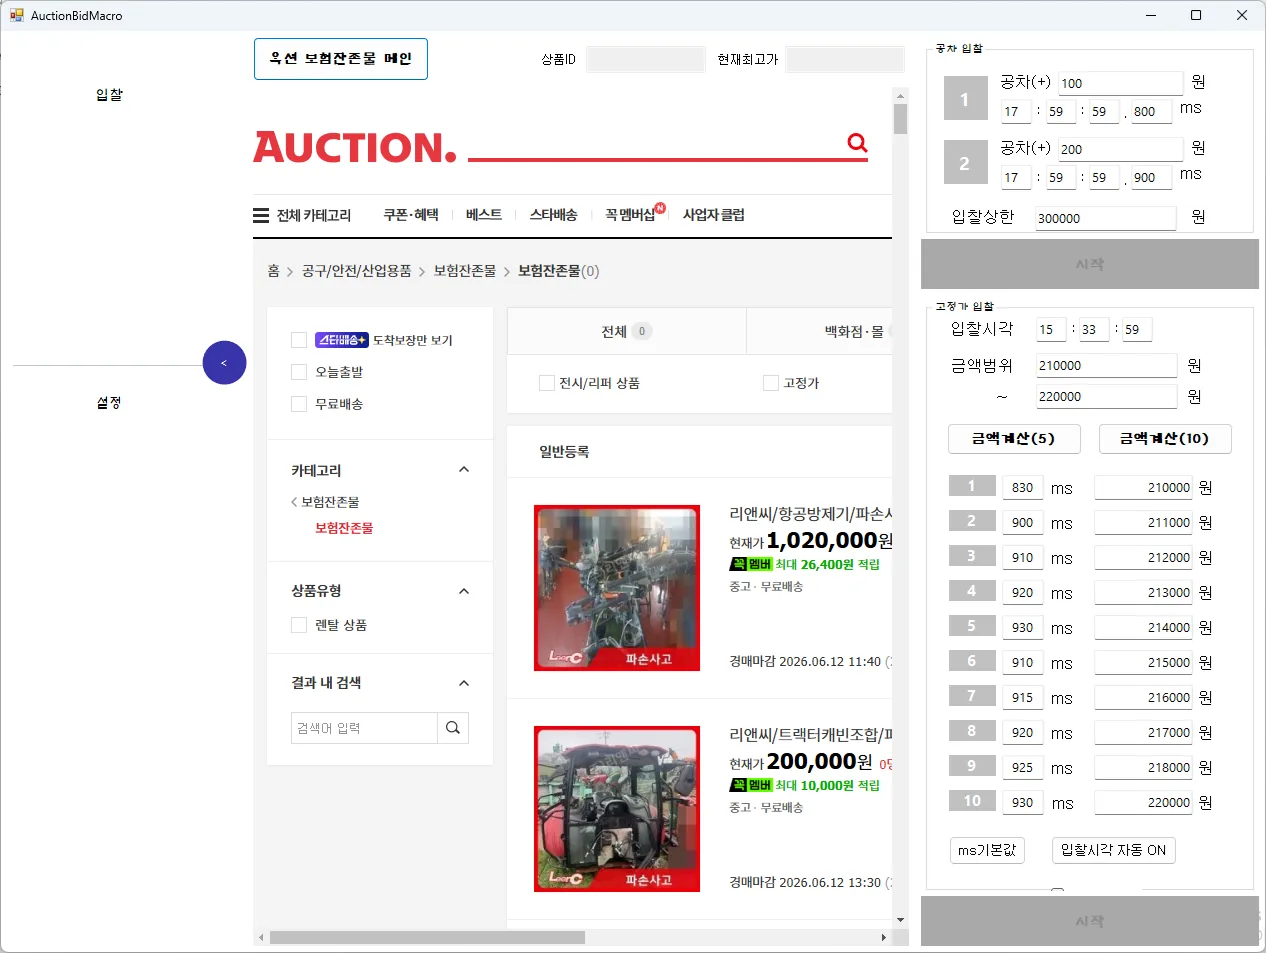
Task: Select the 입찰 side tab
Action: point(109,95)
